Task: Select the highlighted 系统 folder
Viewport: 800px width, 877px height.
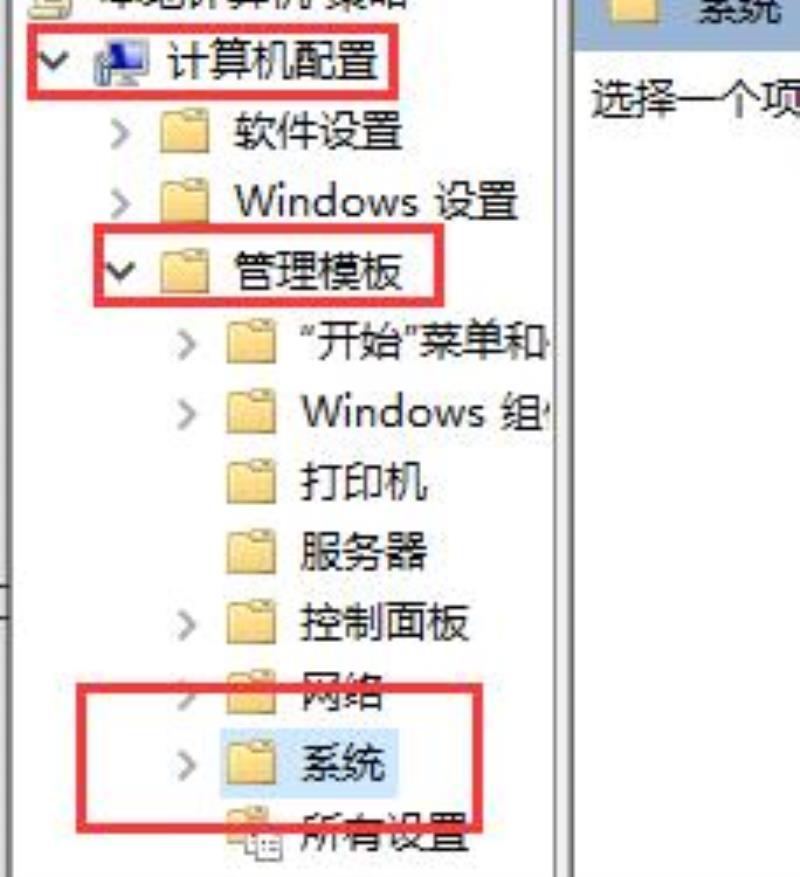Action: (309, 763)
